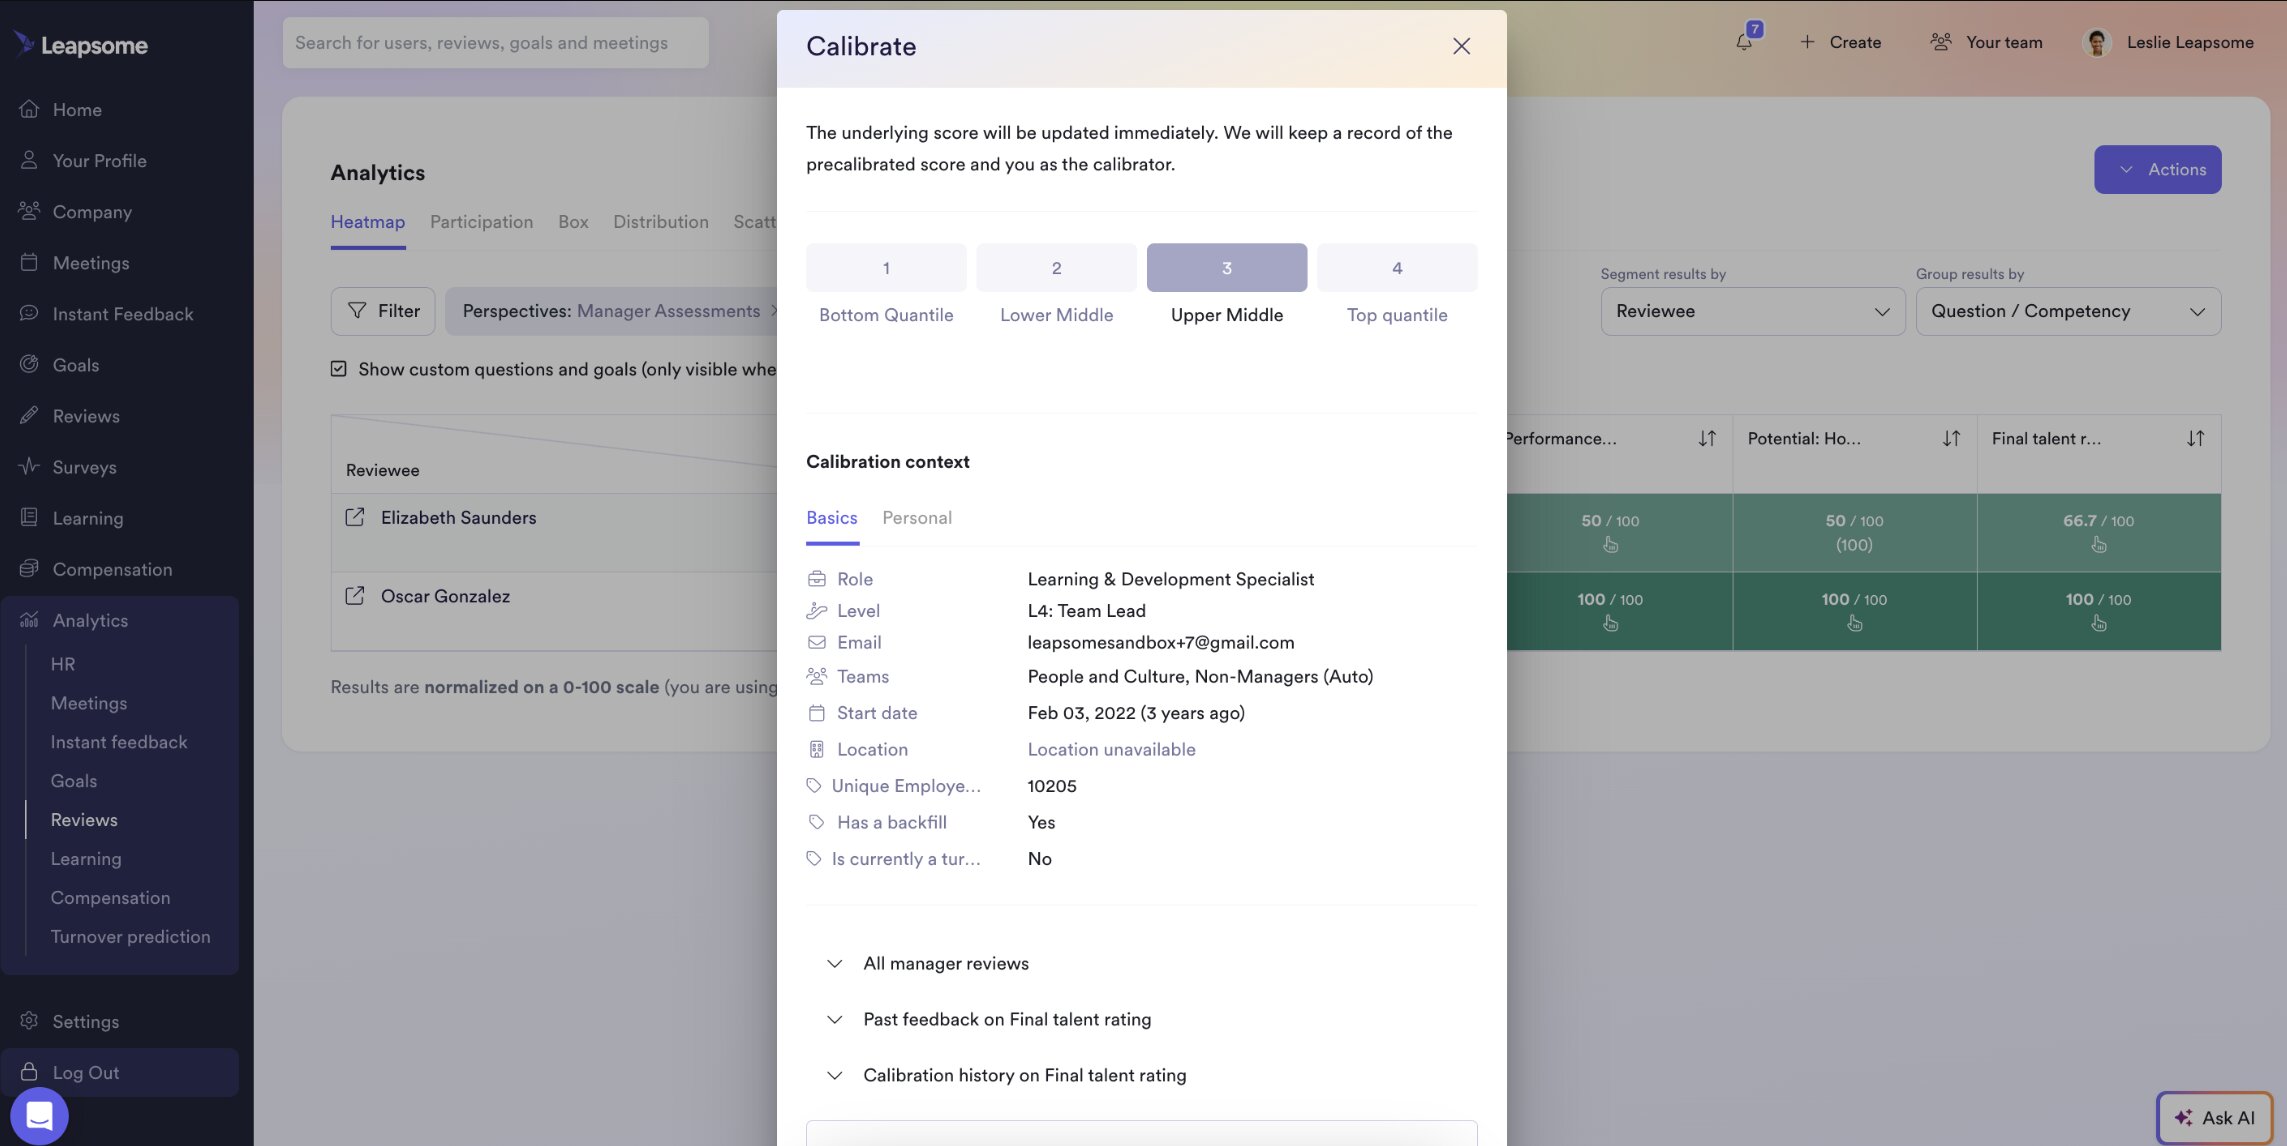Click the search input field
The height and width of the screenshot is (1146, 2287).
[x=495, y=43]
